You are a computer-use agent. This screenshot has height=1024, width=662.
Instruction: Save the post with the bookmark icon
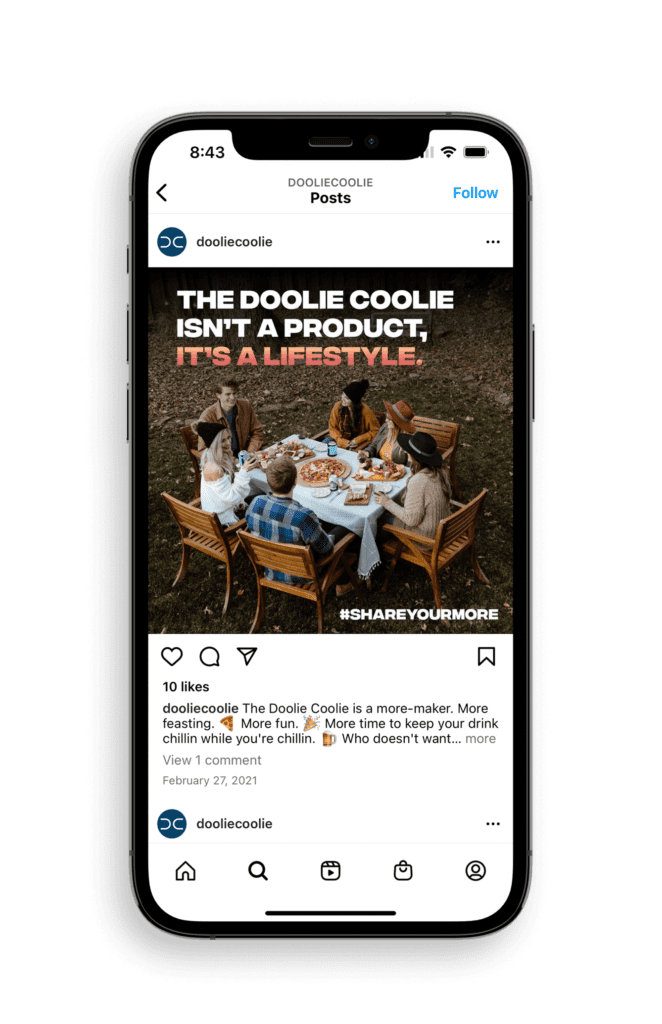point(486,656)
